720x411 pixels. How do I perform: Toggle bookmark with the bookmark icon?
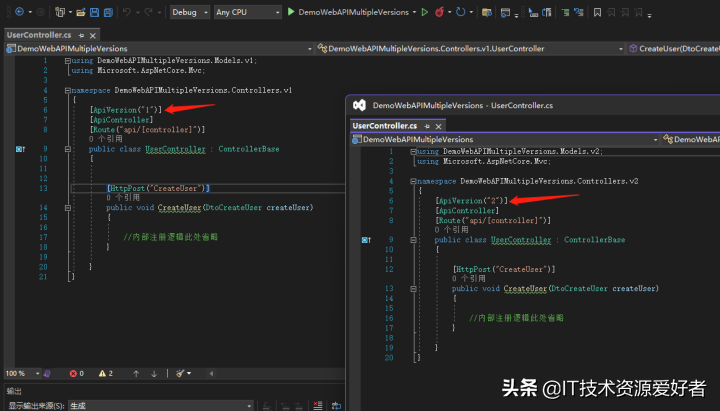coord(597,13)
